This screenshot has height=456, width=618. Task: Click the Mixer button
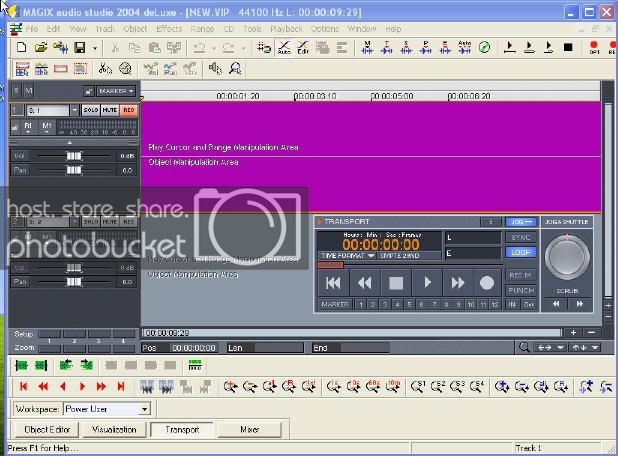[249, 429]
